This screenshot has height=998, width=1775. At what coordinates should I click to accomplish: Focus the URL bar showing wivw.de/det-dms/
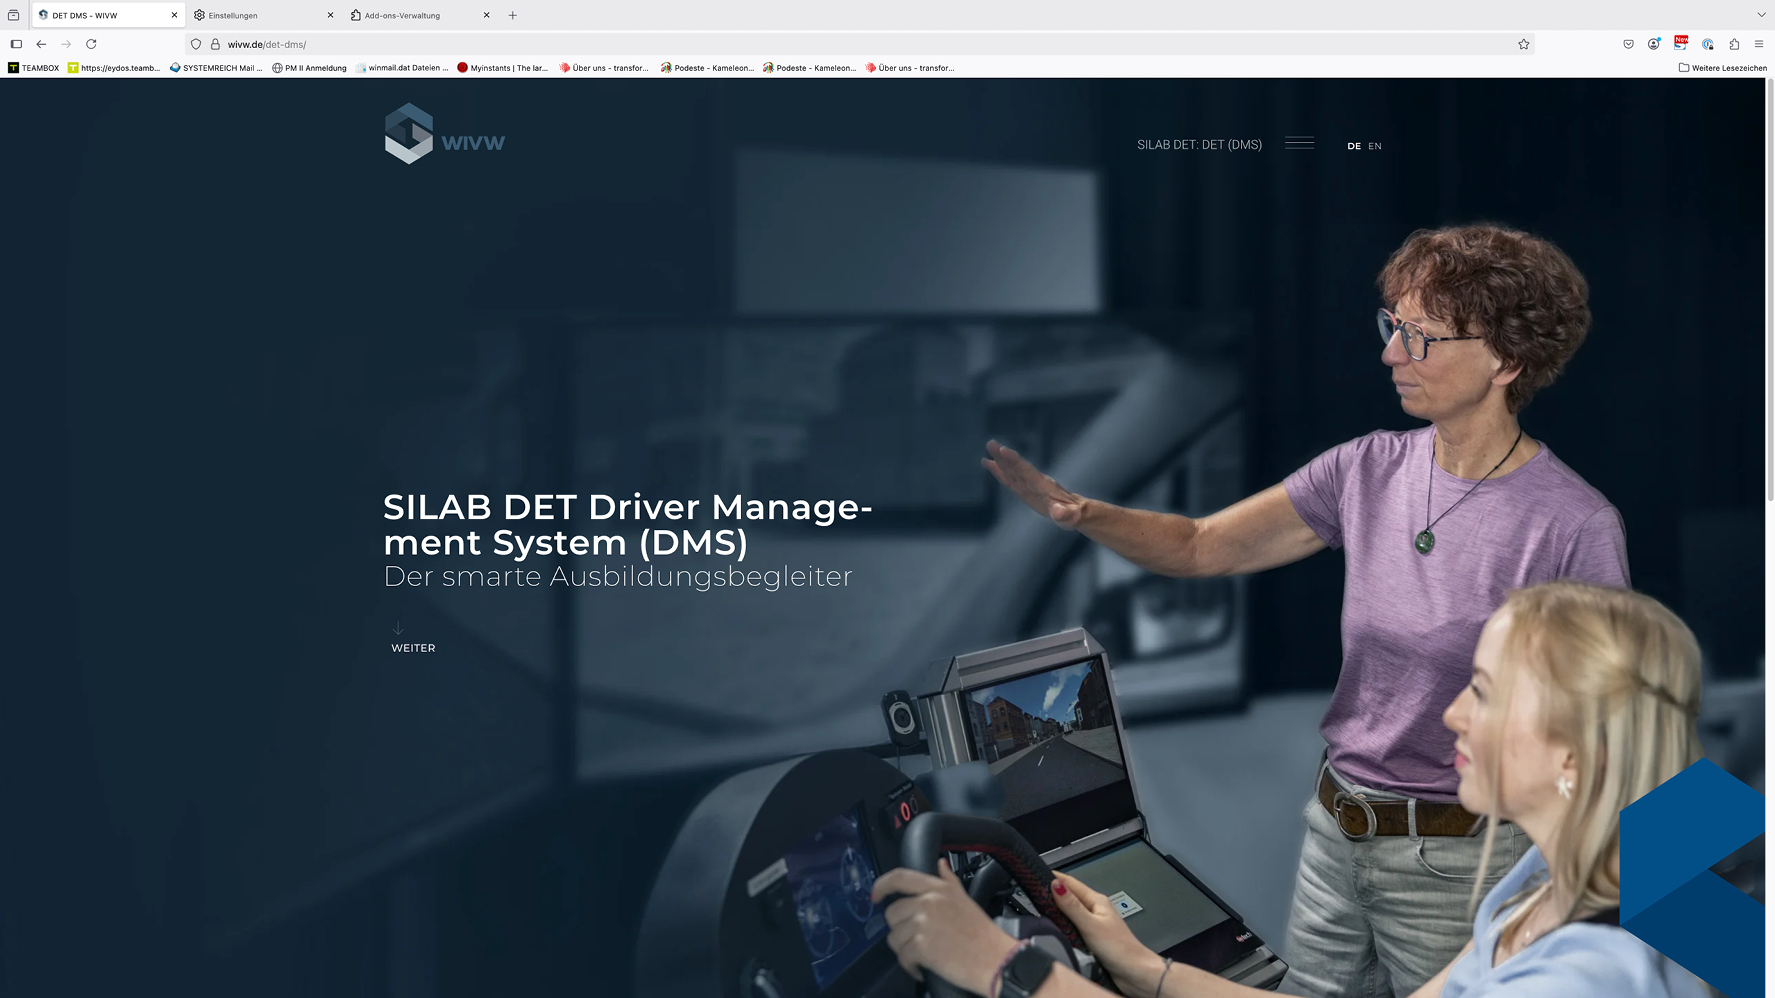(x=860, y=44)
